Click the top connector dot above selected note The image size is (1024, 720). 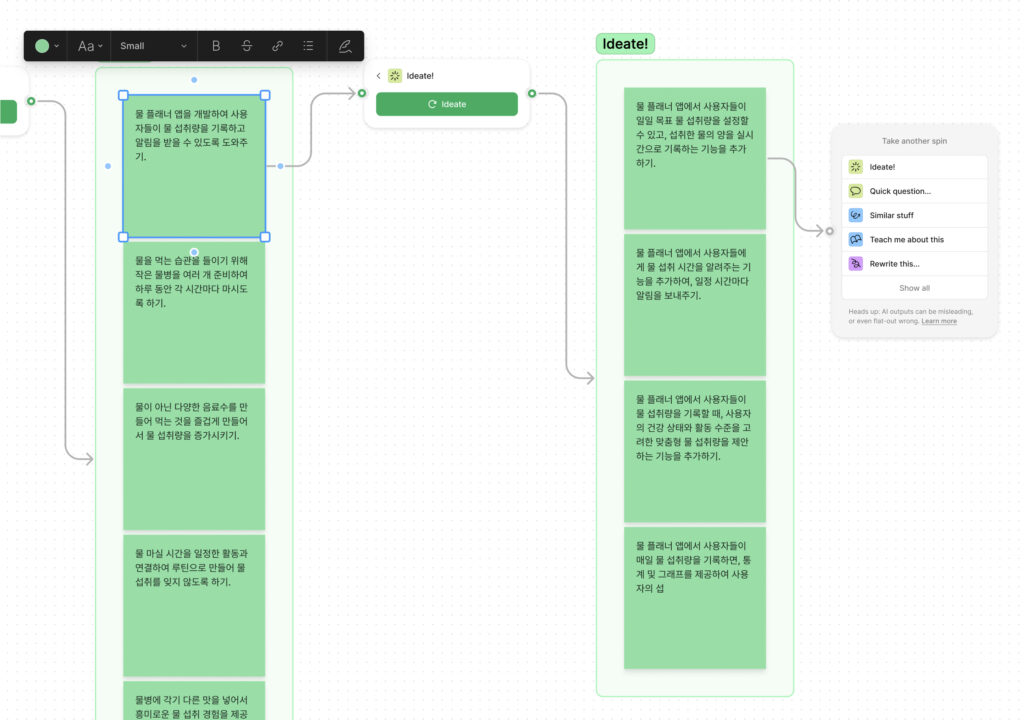click(194, 80)
